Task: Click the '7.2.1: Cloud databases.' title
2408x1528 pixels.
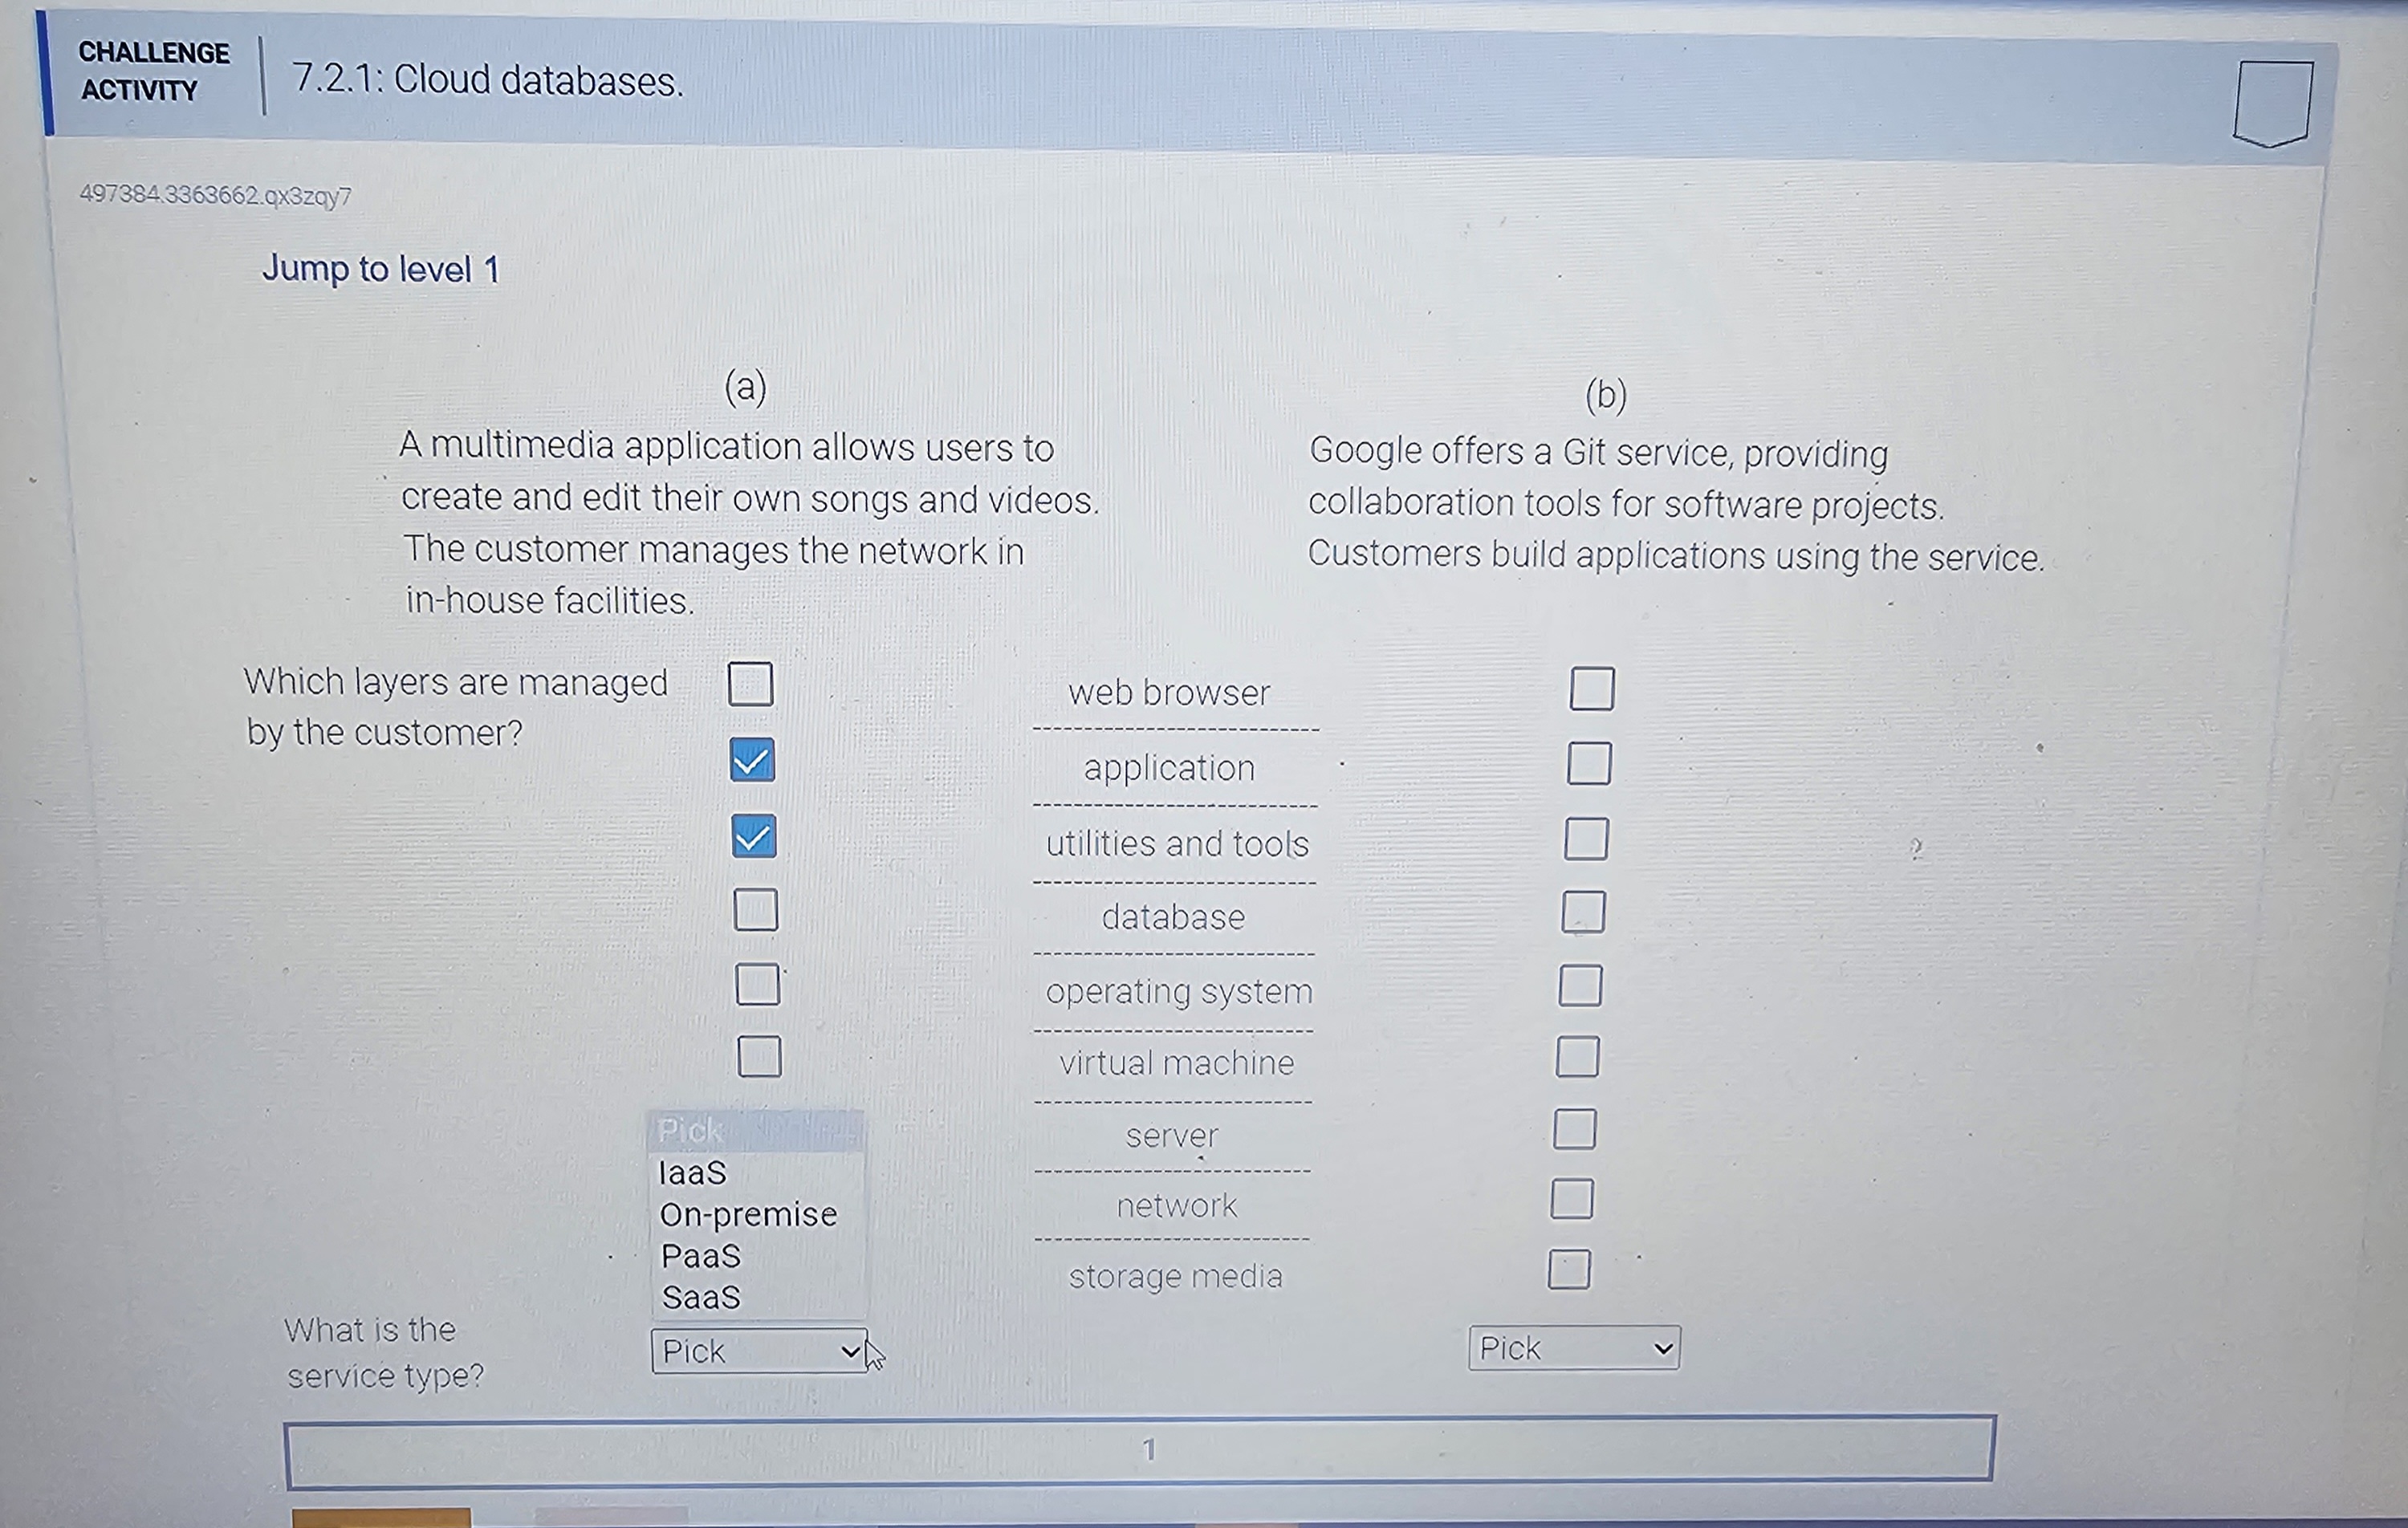Action: (x=488, y=80)
